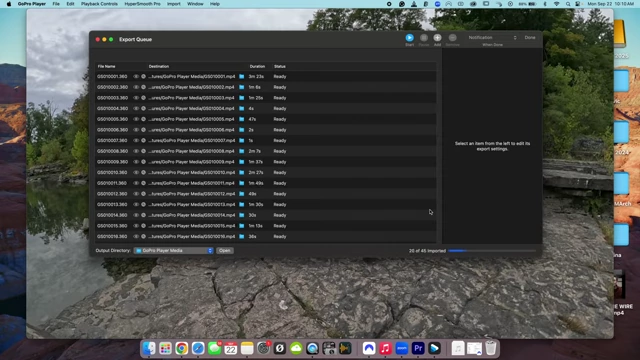This screenshot has height=360, width=640.
Task: Open the Apple menu
Action: pyautogui.click(x=9, y=4)
